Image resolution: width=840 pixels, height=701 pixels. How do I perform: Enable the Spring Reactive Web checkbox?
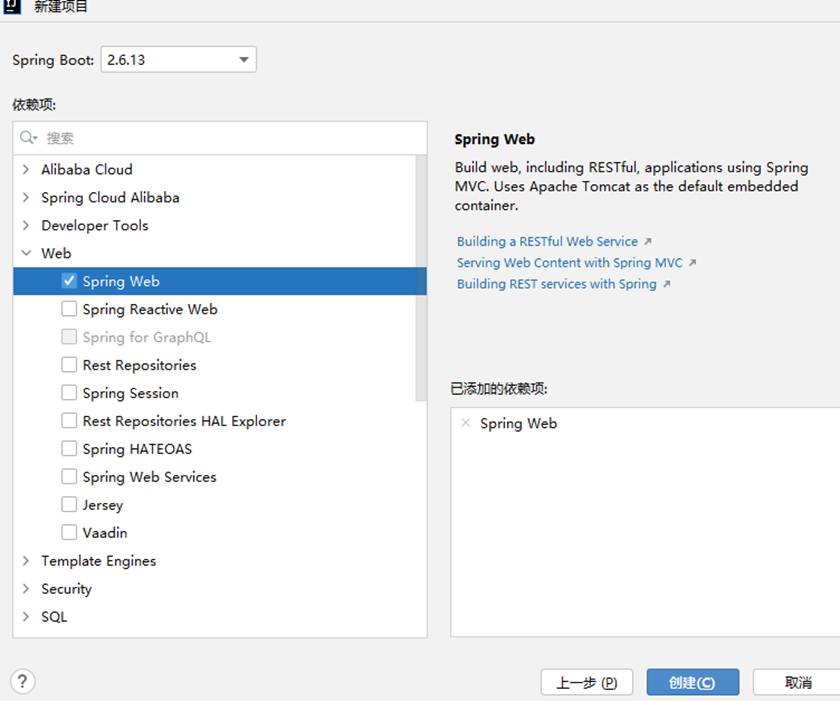point(69,308)
